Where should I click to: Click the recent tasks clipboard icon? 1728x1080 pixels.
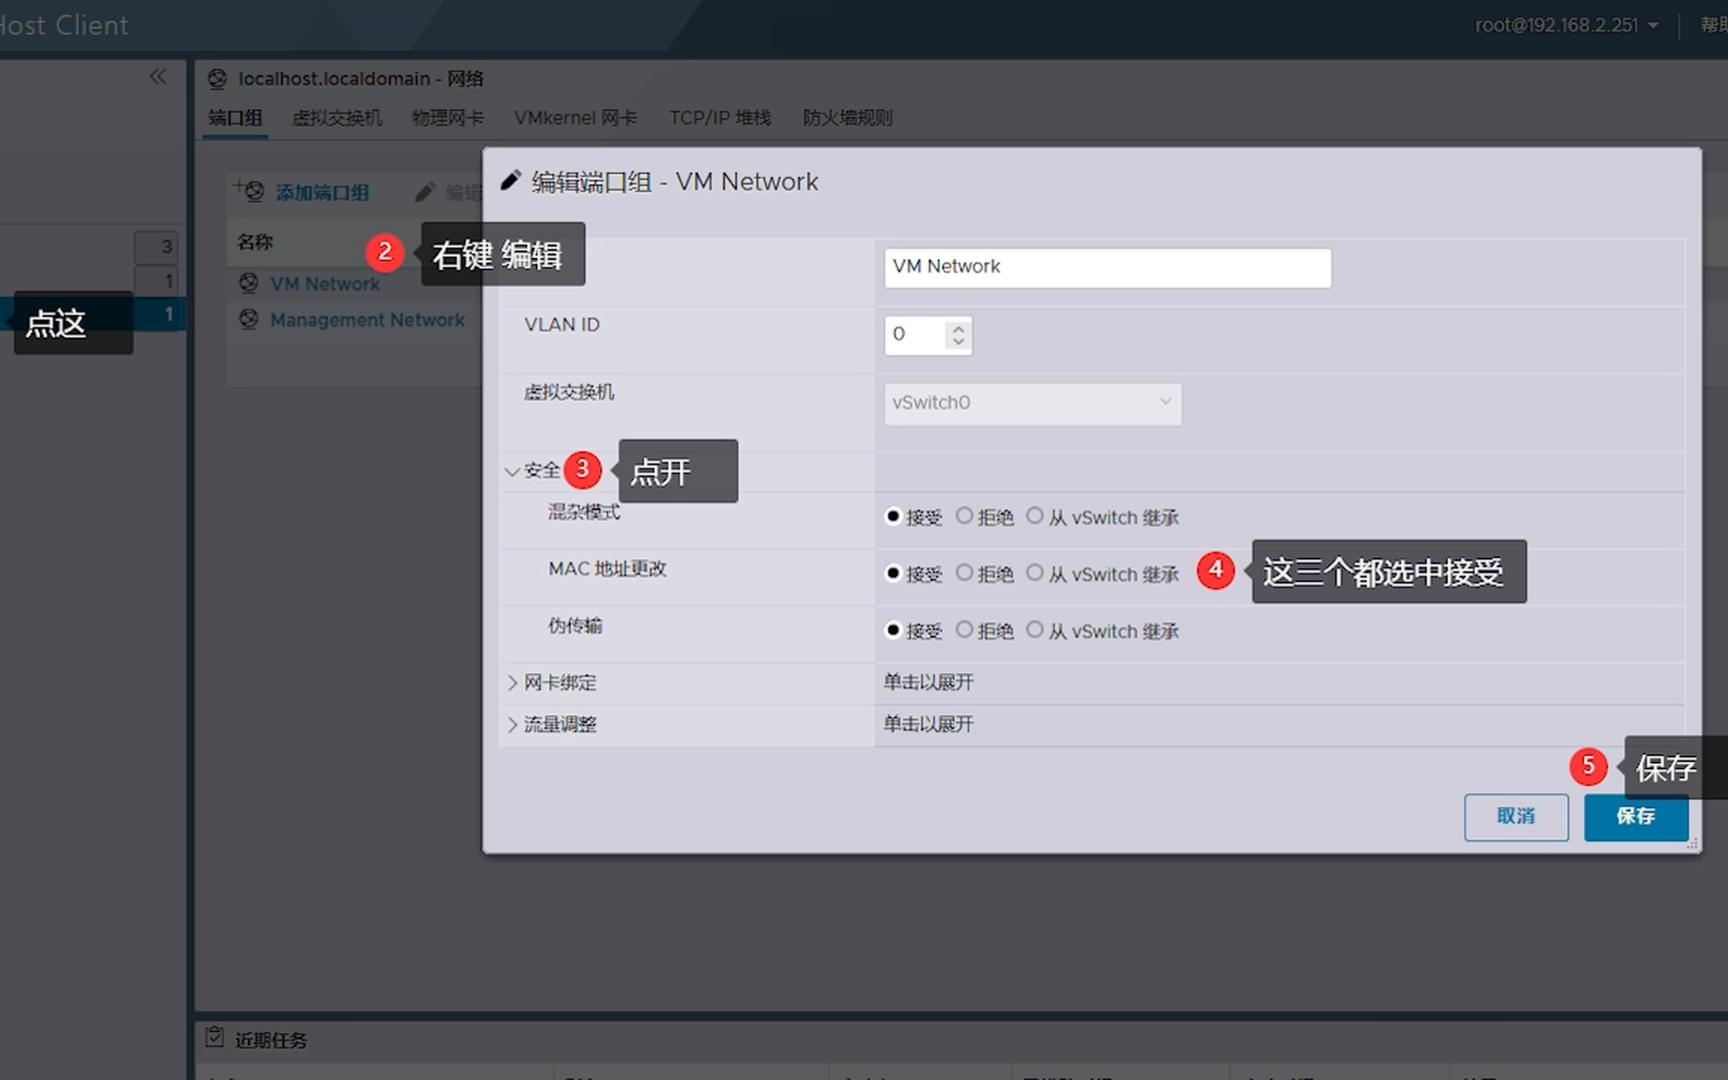tap(214, 1038)
